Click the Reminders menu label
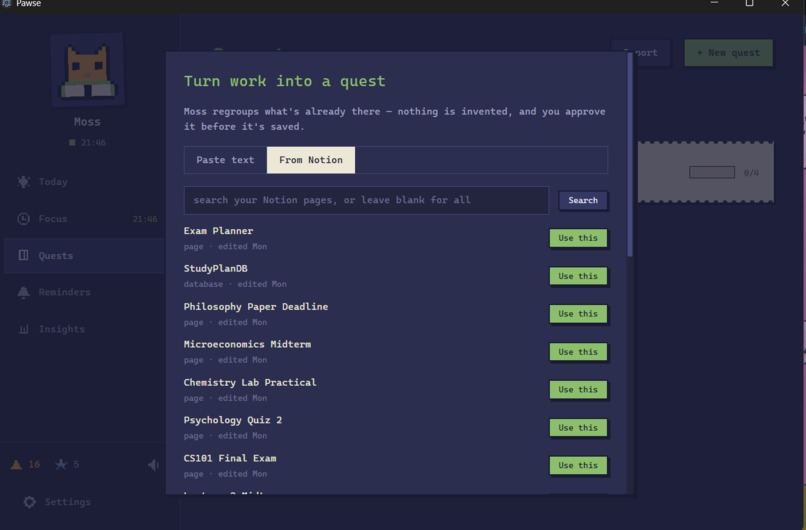Screen dimensions: 806x530 click(x=64, y=292)
